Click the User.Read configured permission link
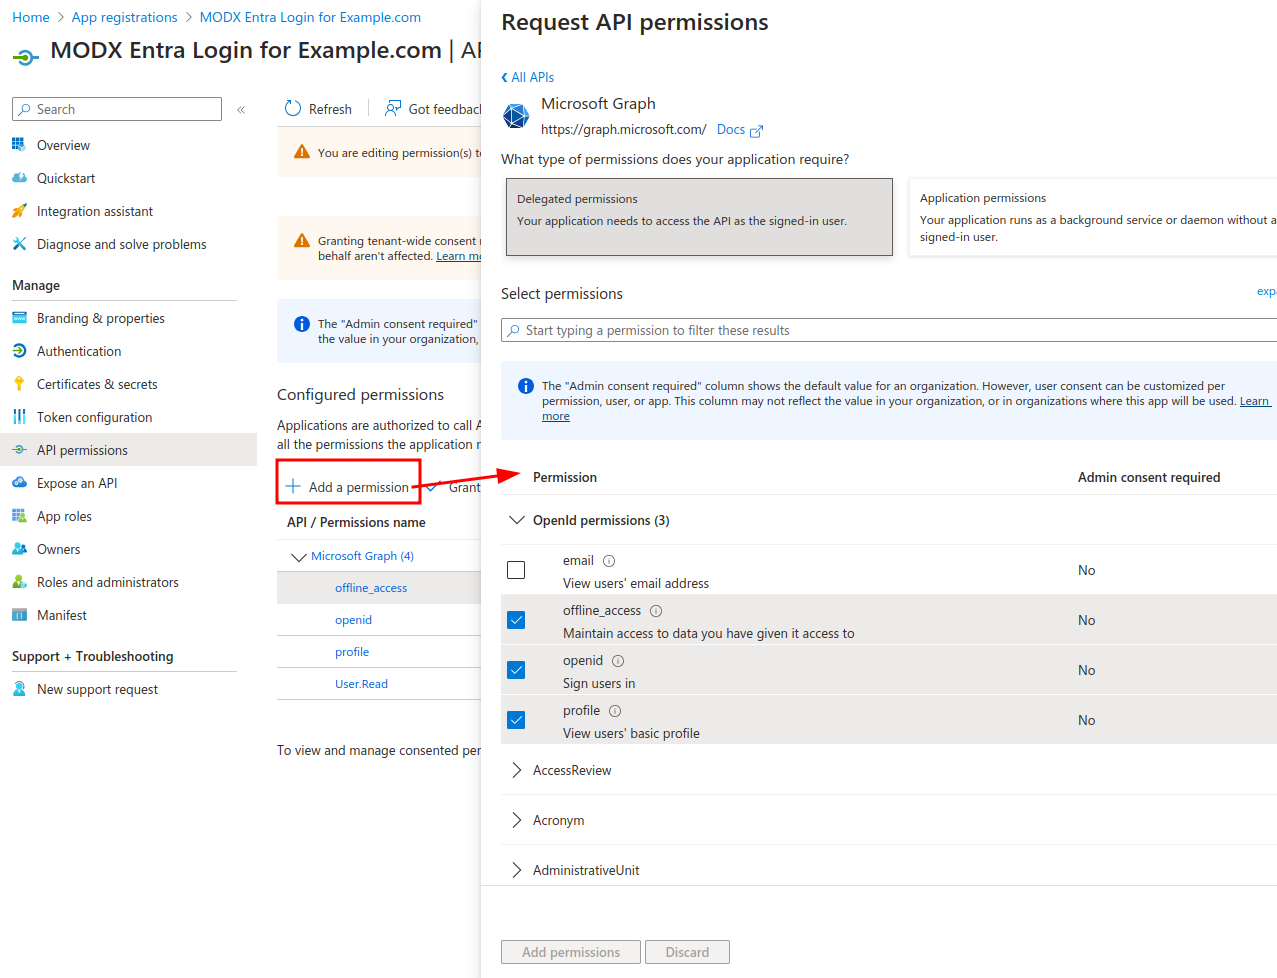Viewport: 1277px width, 978px height. coord(361,684)
